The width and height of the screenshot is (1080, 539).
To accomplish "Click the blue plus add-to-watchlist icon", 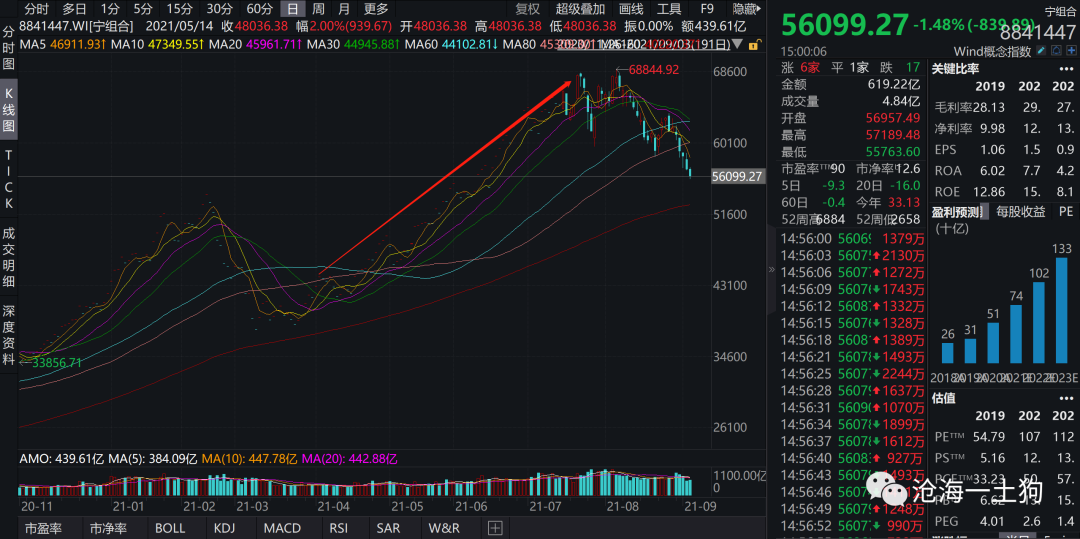I will point(1070,51).
